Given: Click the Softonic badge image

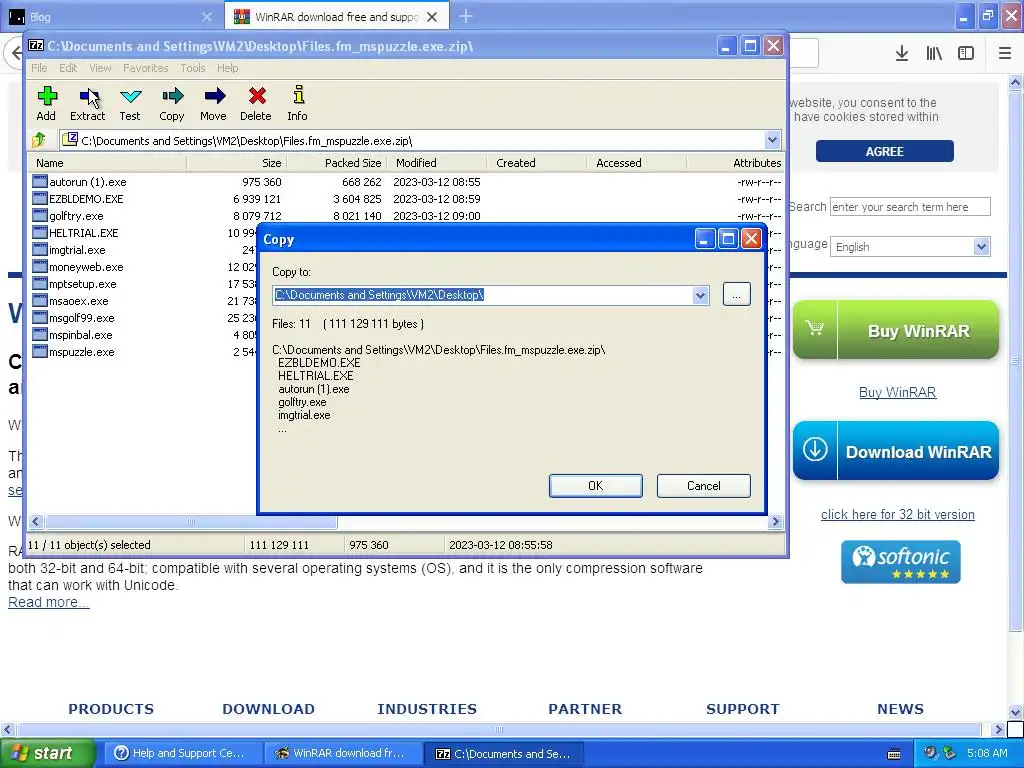Looking at the screenshot, I should (901, 562).
